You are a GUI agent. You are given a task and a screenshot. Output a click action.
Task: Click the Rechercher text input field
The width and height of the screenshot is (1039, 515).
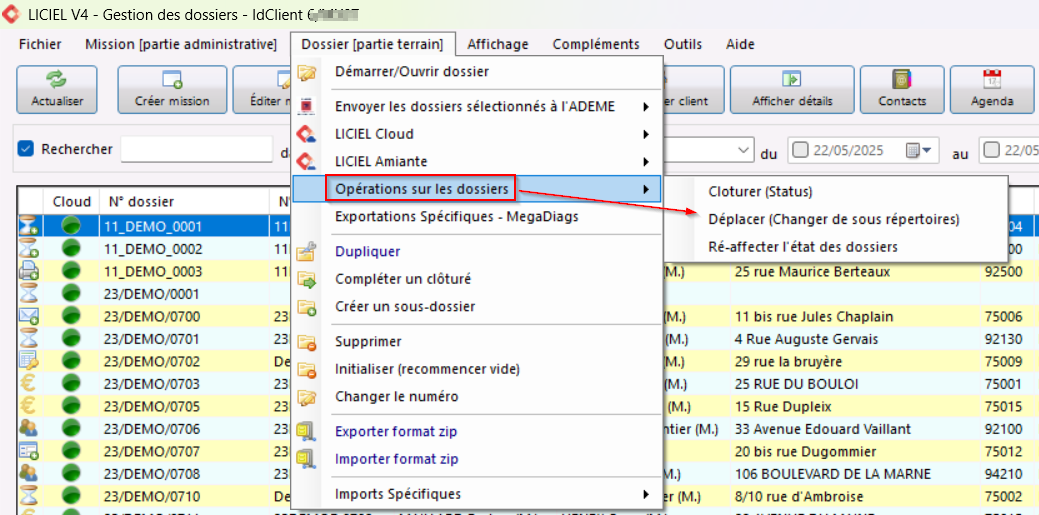point(196,149)
